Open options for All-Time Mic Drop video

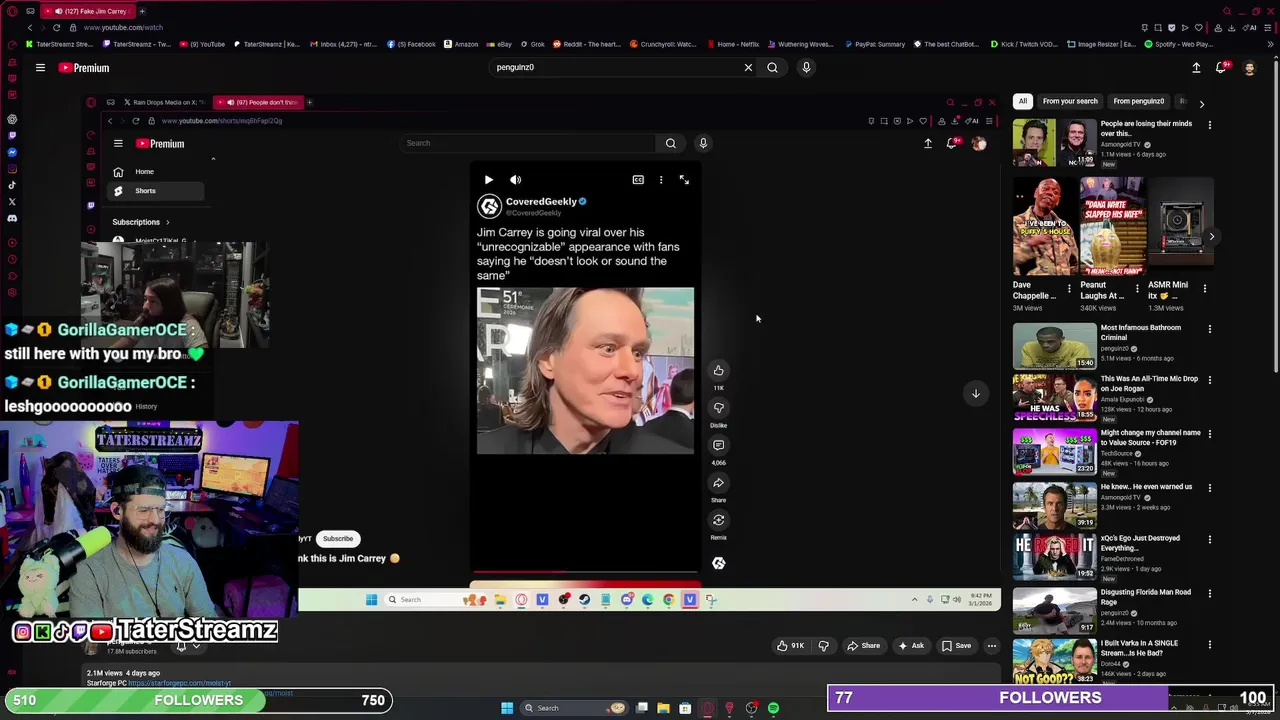point(1209,380)
